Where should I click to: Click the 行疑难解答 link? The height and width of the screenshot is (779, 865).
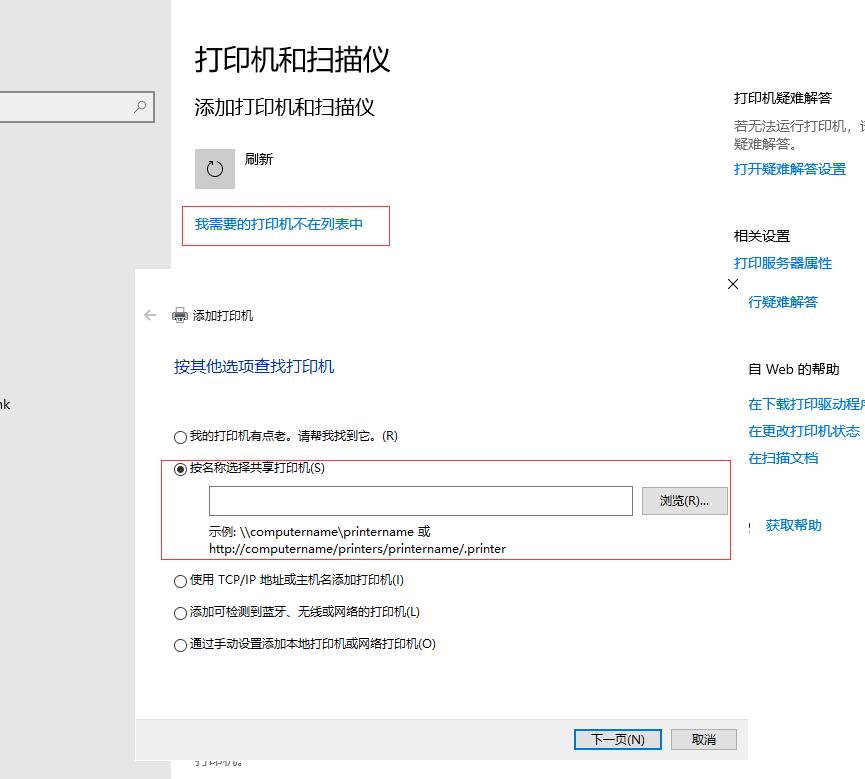point(782,302)
